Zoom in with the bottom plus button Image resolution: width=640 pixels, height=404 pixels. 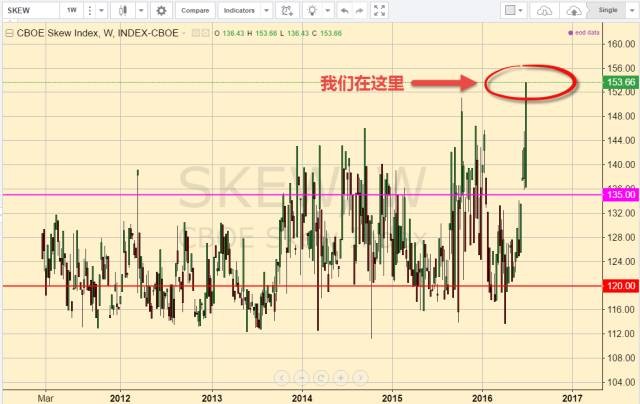341,377
